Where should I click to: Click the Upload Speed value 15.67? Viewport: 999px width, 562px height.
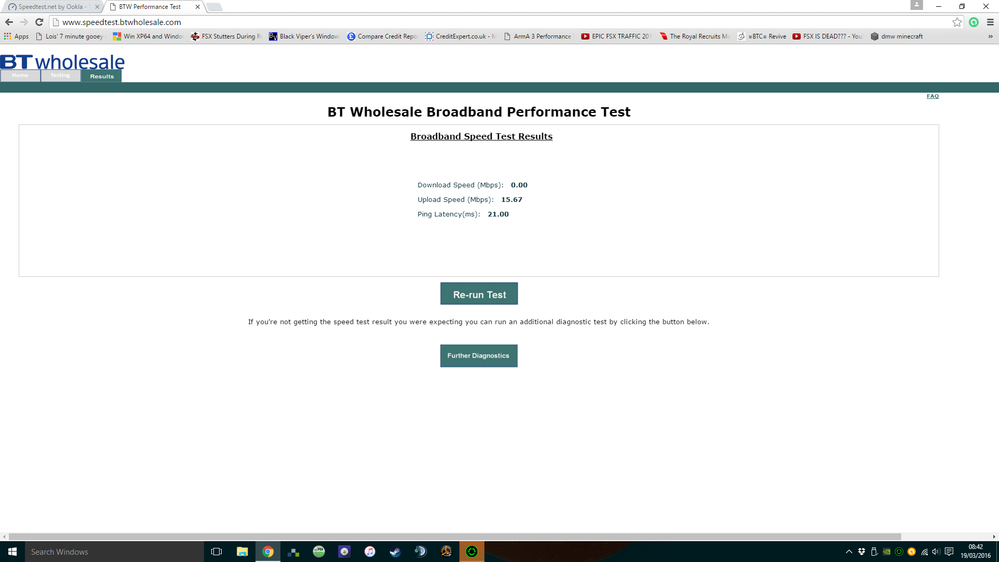(x=511, y=199)
